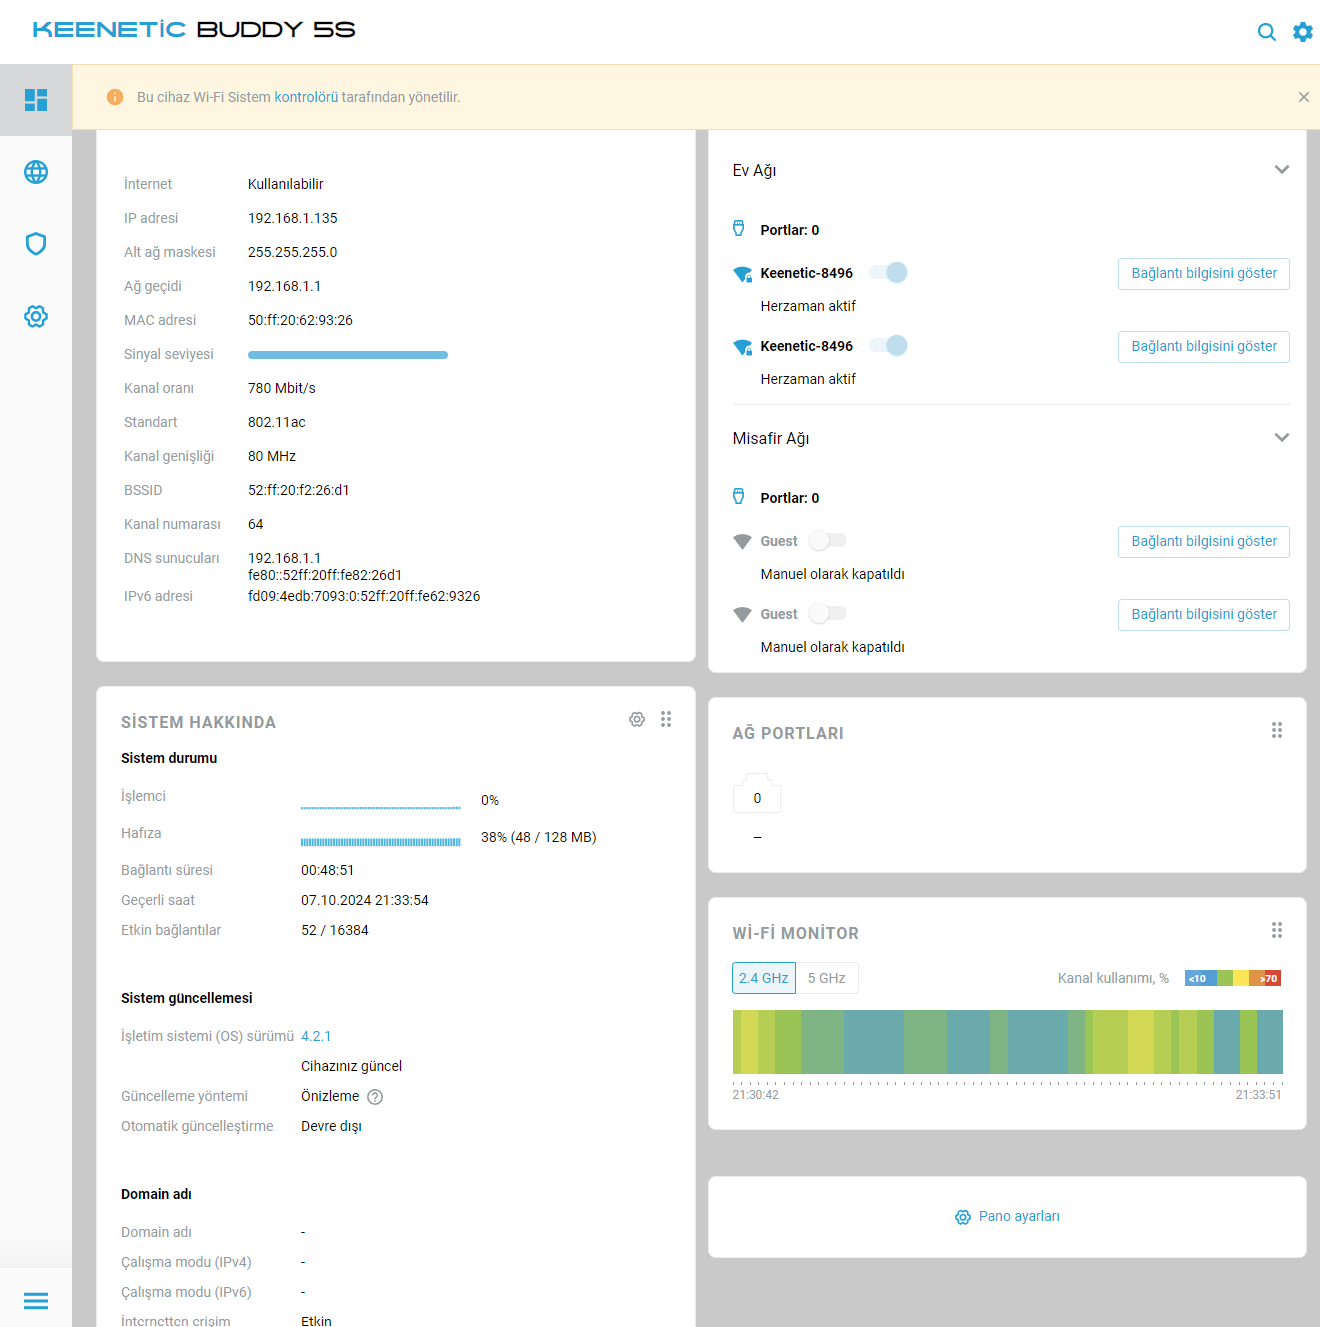Open the management gear icon in sidebar
This screenshot has width=1320, height=1327.
click(36, 316)
